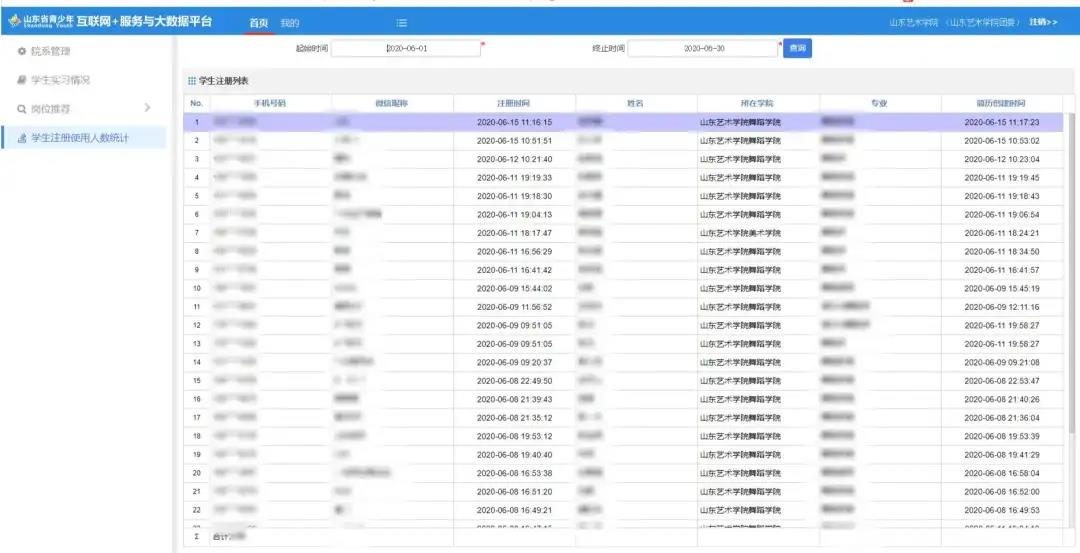Click the 所在学院 column header
Image resolution: width=1080 pixels, height=553 pixels.
click(757, 103)
